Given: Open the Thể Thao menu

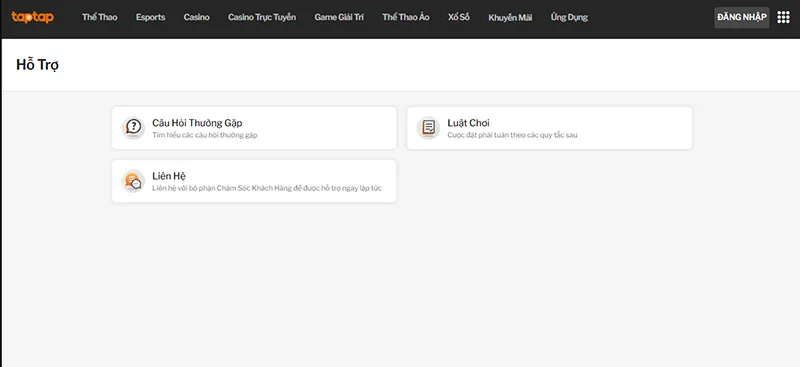Looking at the screenshot, I should pos(99,17).
